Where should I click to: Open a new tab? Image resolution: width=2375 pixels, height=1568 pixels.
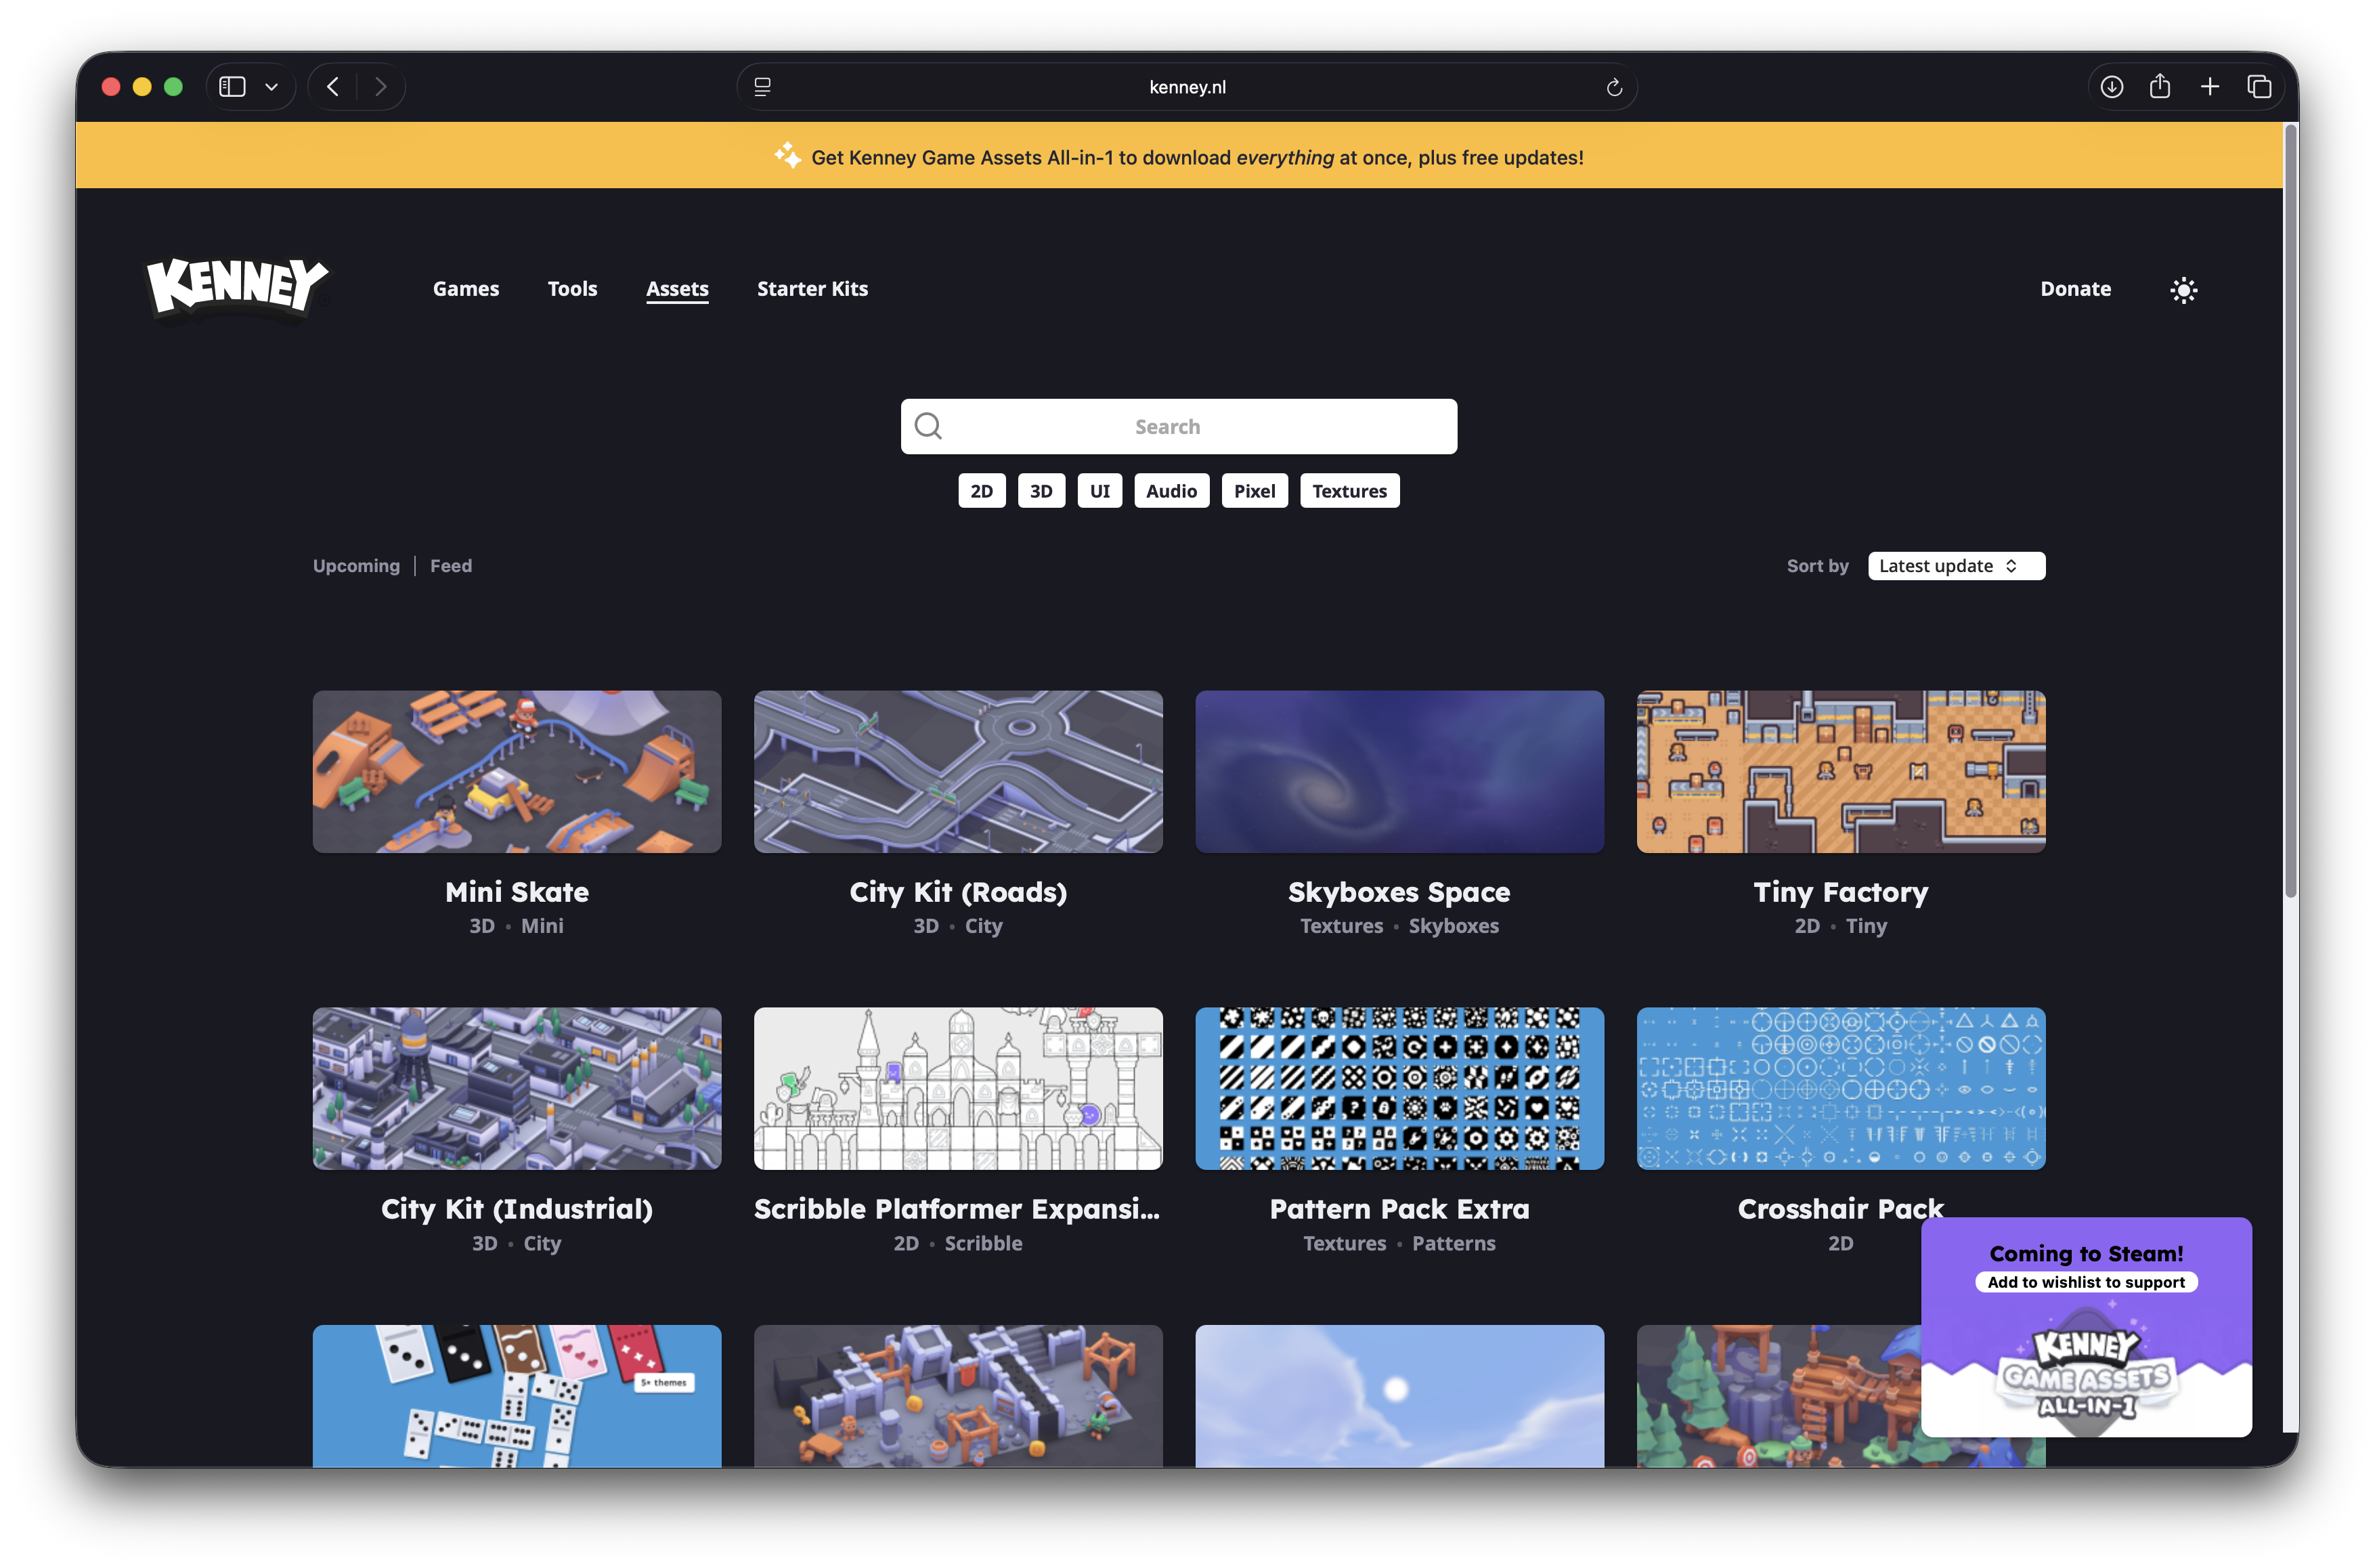tap(2209, 87)
